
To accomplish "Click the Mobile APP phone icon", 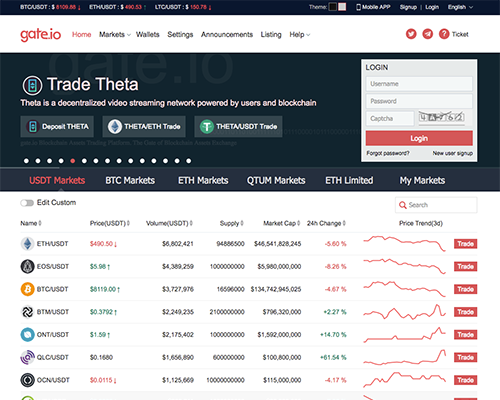I will pos(358,7).
